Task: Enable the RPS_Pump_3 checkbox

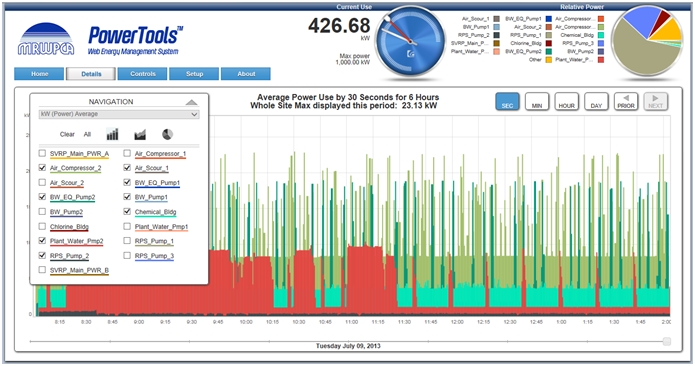Action: (x=127, y=255)
